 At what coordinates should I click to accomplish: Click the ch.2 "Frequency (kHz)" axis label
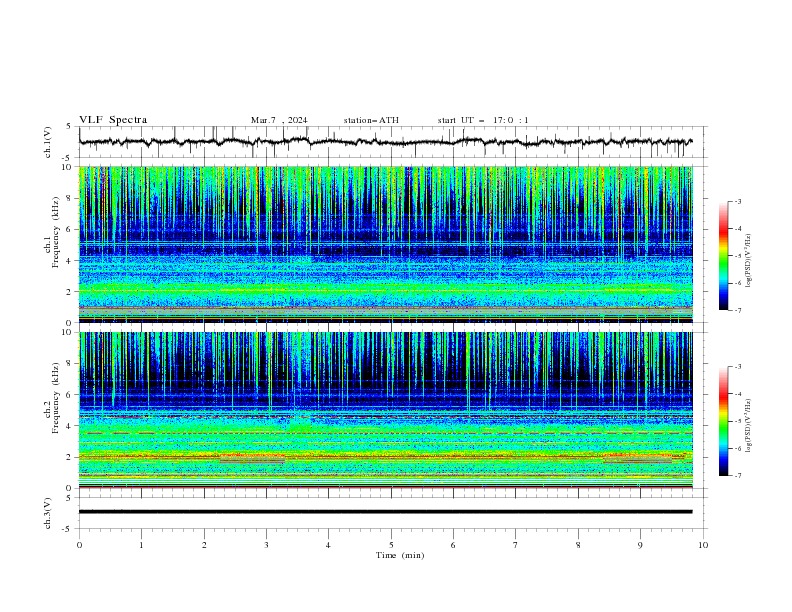(56, 397)
